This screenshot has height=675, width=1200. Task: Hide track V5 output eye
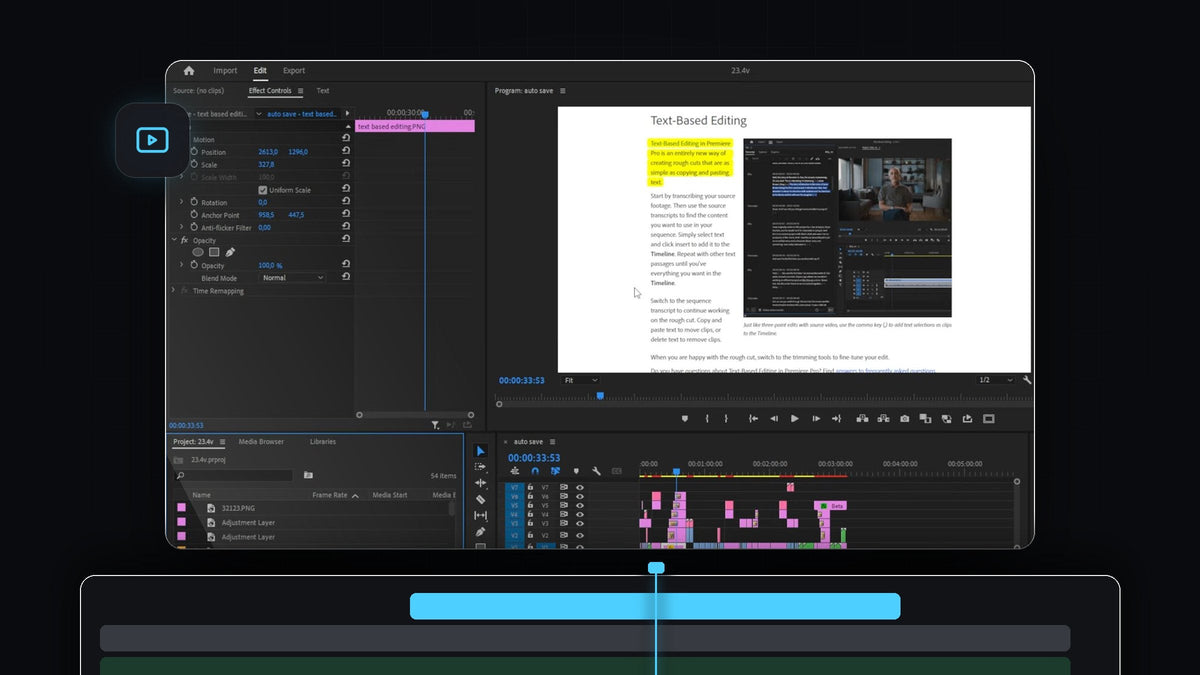tap(579, 505)
